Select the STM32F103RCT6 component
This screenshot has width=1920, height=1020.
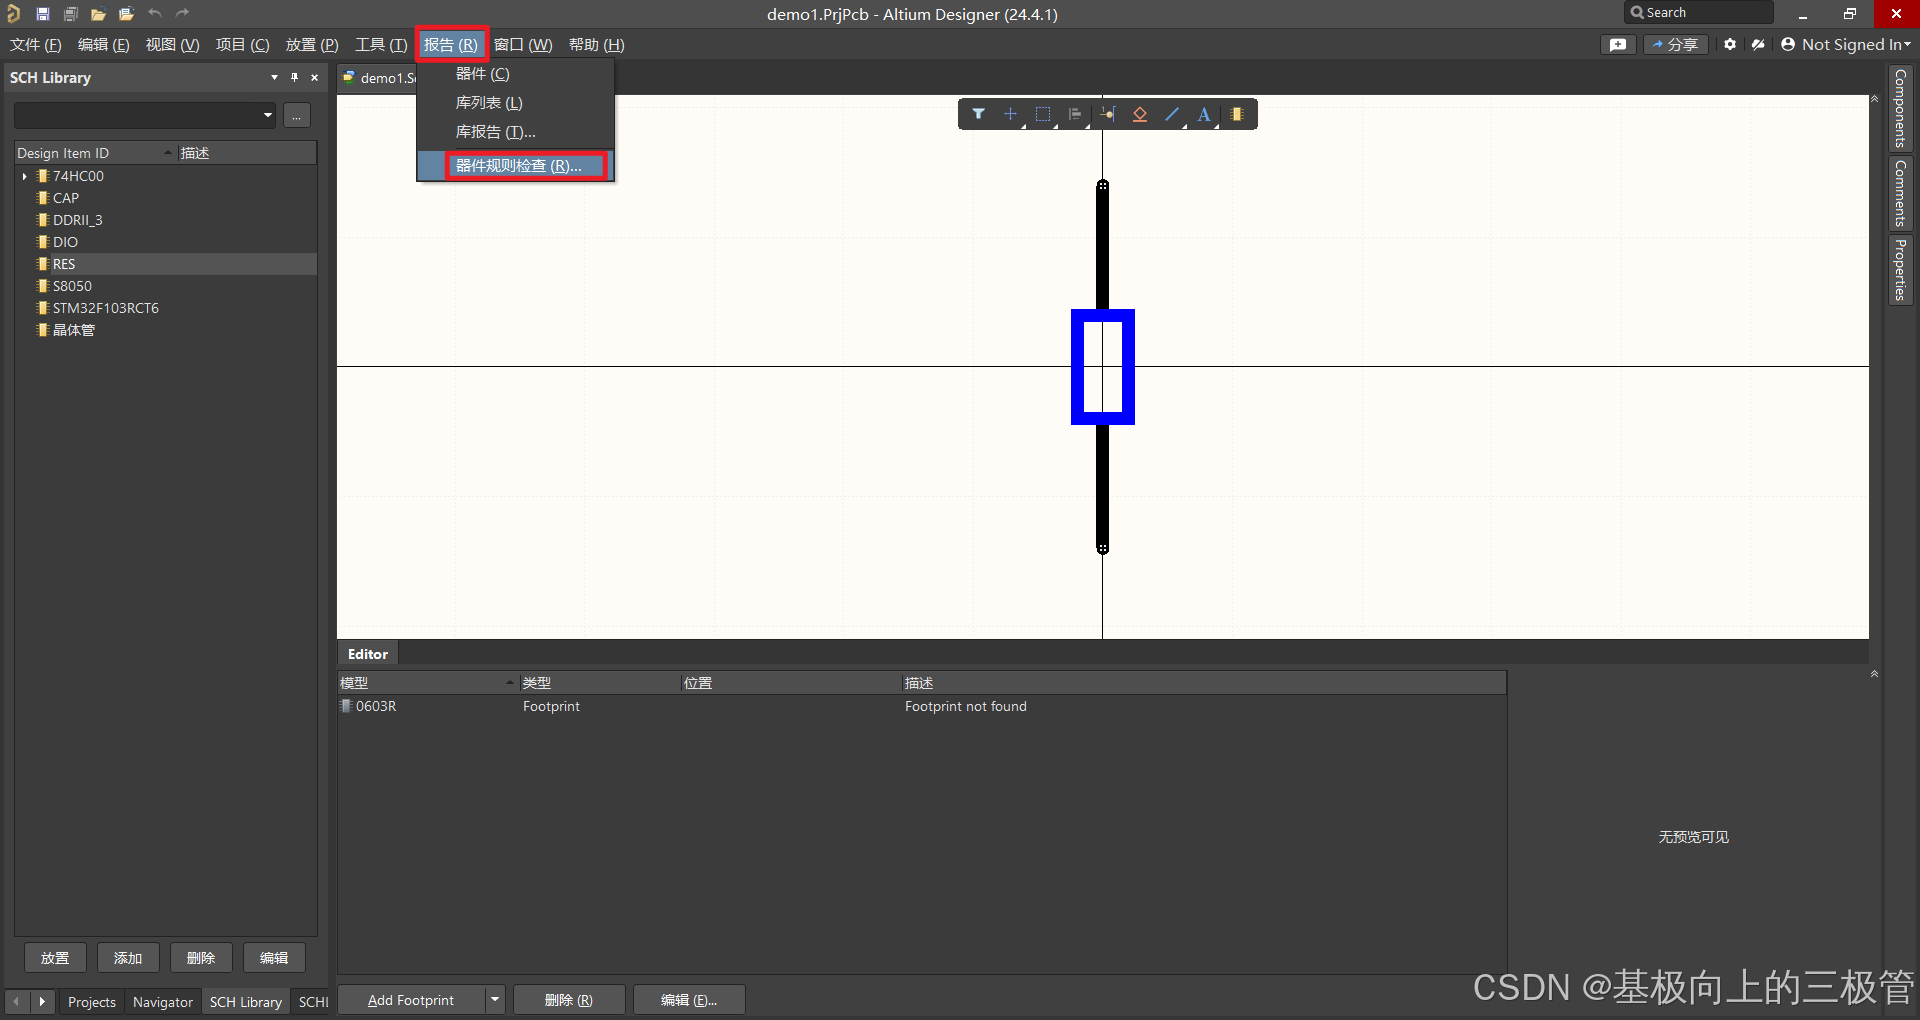[166, 308]
